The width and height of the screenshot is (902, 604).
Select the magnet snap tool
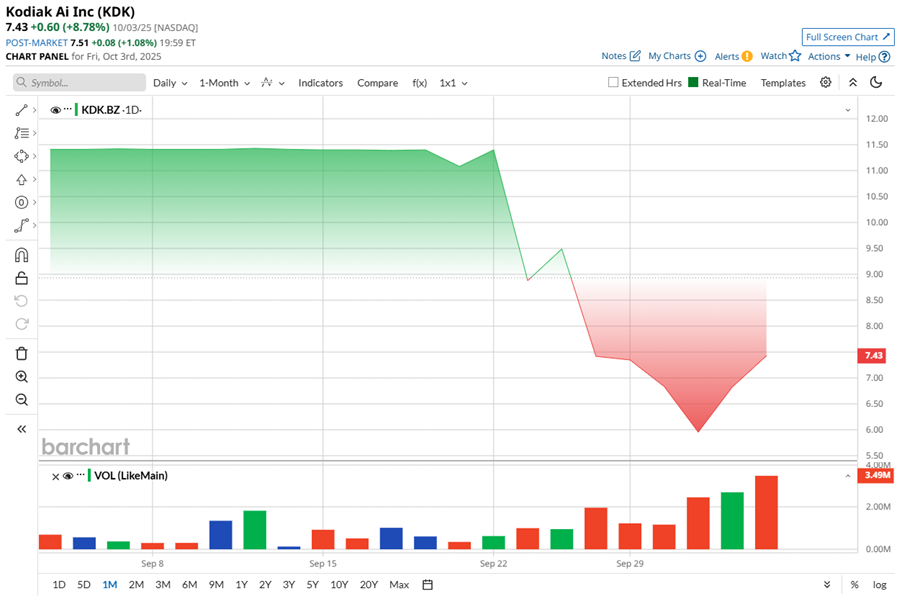click(21, 255)
